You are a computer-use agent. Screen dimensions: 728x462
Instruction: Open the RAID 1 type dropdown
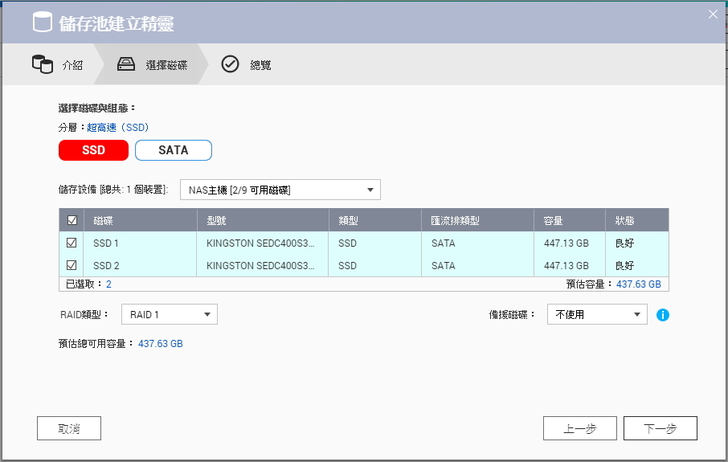(169, 314)
